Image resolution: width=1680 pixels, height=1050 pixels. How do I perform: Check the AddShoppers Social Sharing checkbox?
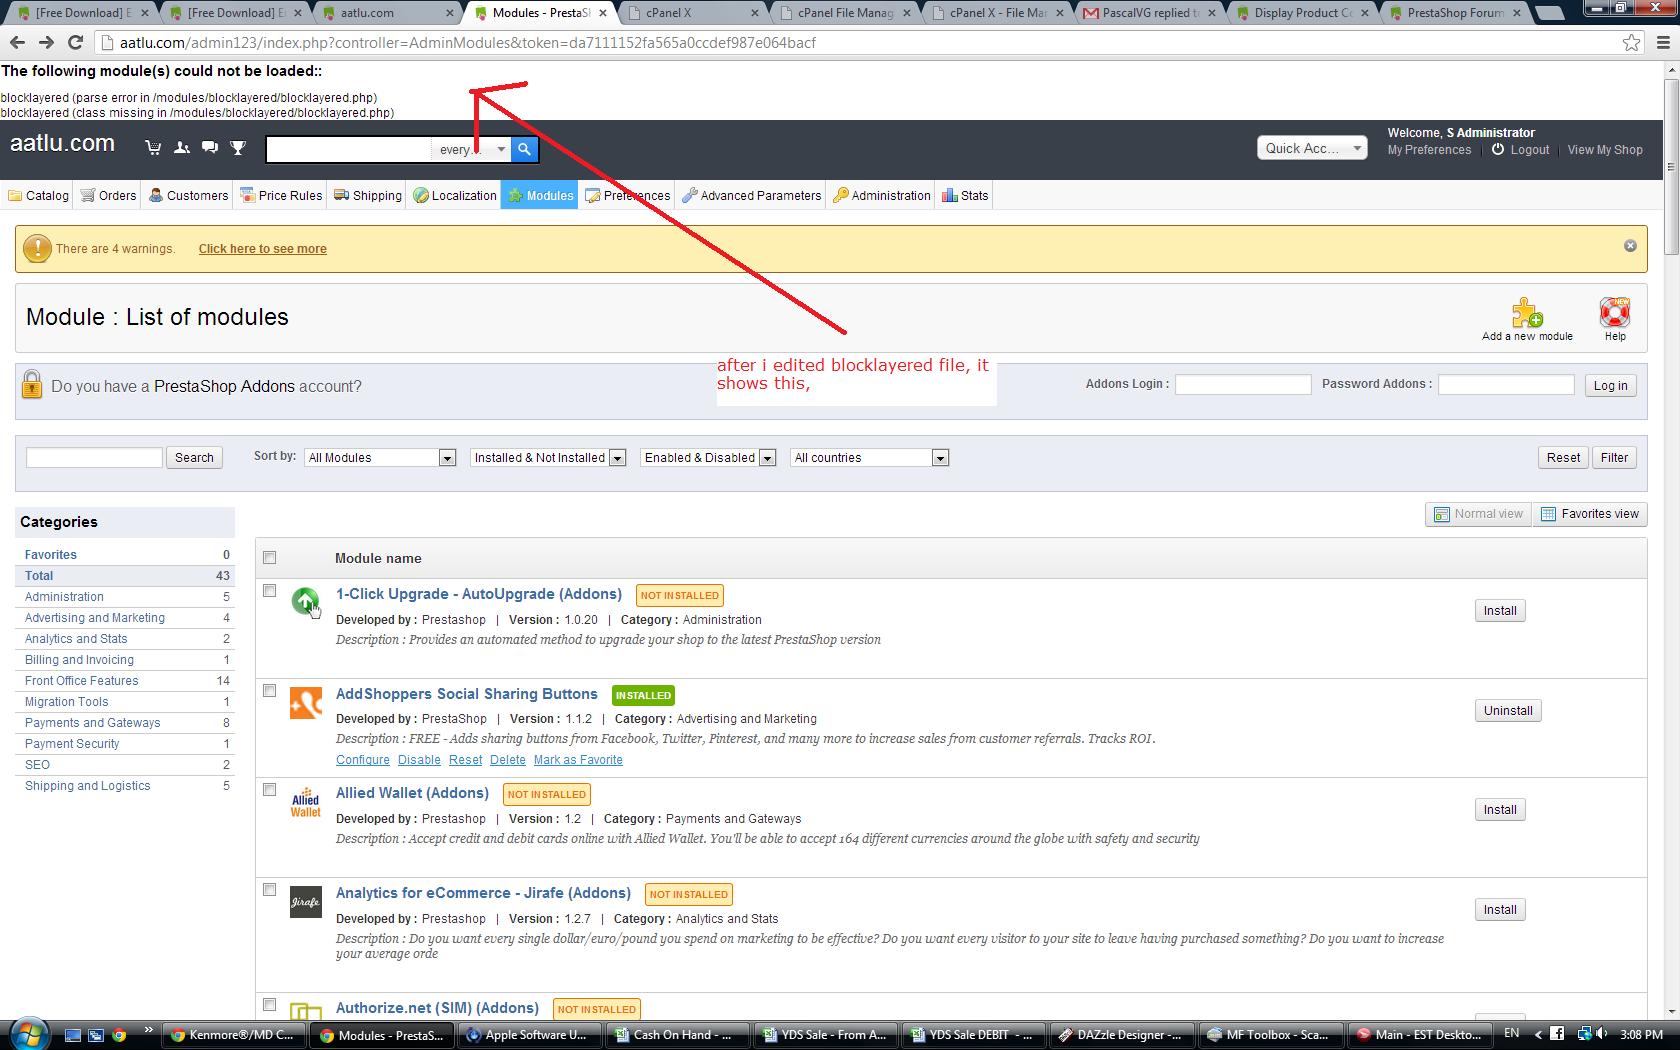269,691
